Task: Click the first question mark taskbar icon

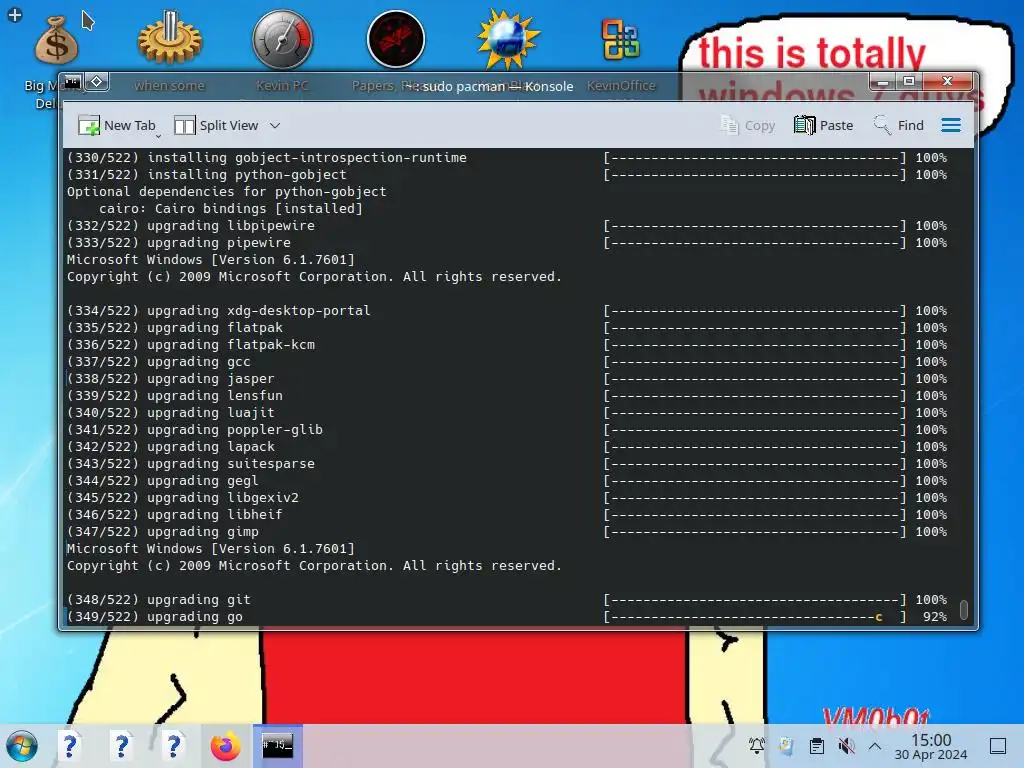Action: 69,746
